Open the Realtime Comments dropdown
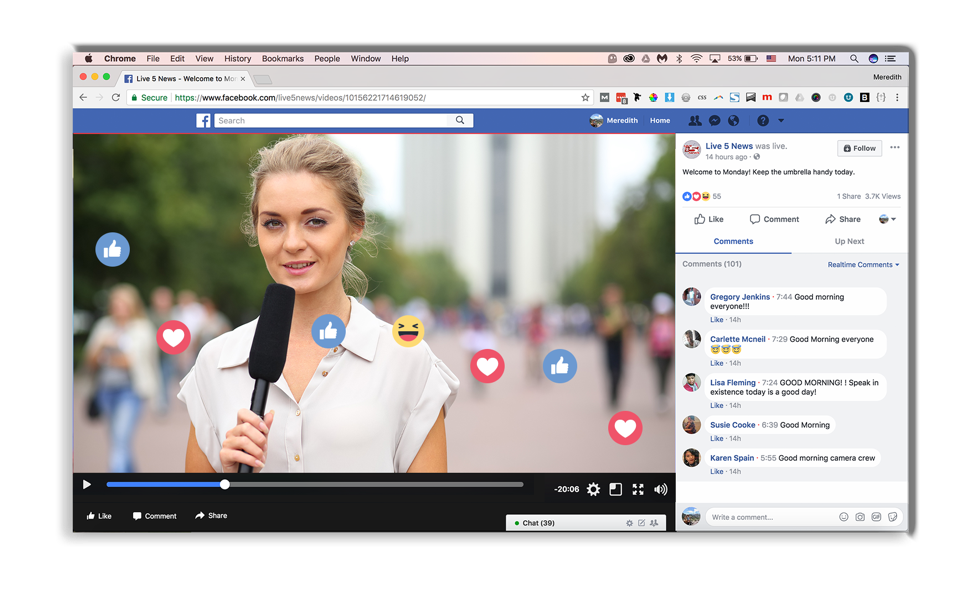The height and width of the screenshot is (604, 975). pyautogui.click(x=862, y=264)
